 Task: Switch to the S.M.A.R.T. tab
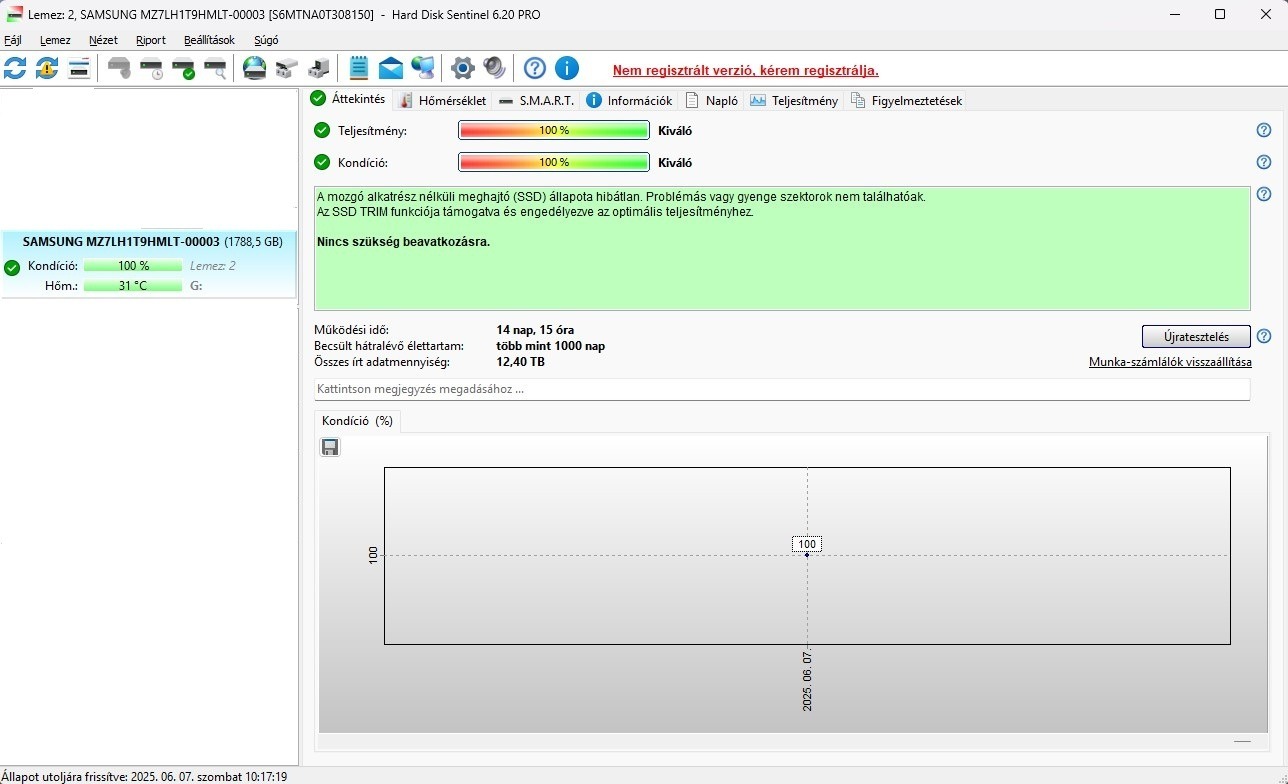(536, 100)
